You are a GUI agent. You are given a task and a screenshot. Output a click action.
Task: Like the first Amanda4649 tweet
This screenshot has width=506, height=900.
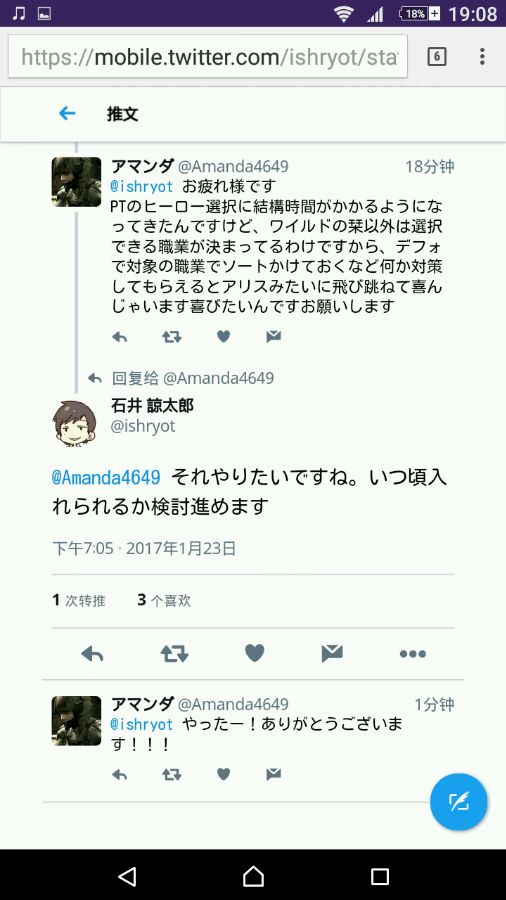tap(223, 337)
